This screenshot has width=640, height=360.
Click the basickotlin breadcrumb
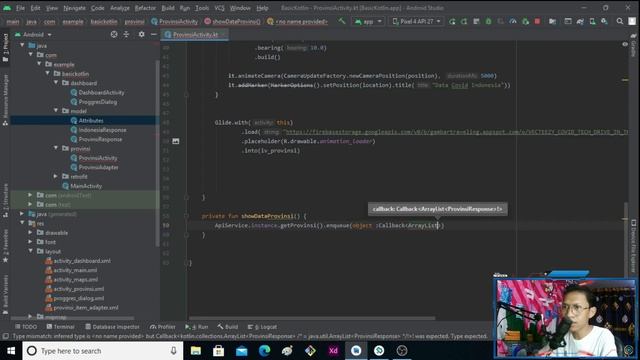point(104,21)
